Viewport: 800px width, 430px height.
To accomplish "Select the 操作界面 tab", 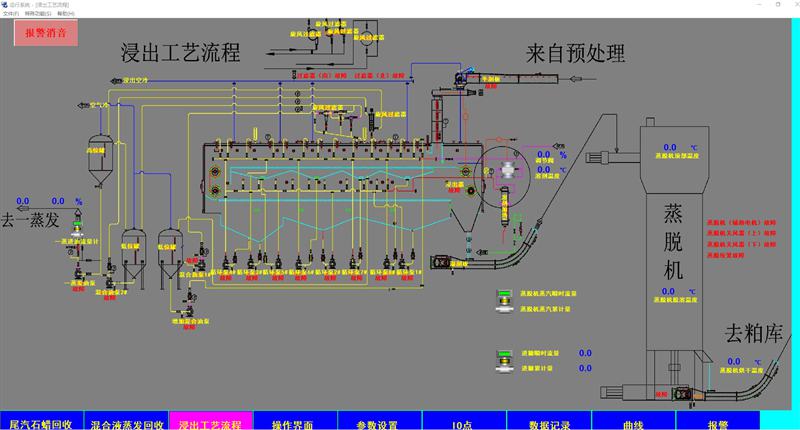I will 295,423.
